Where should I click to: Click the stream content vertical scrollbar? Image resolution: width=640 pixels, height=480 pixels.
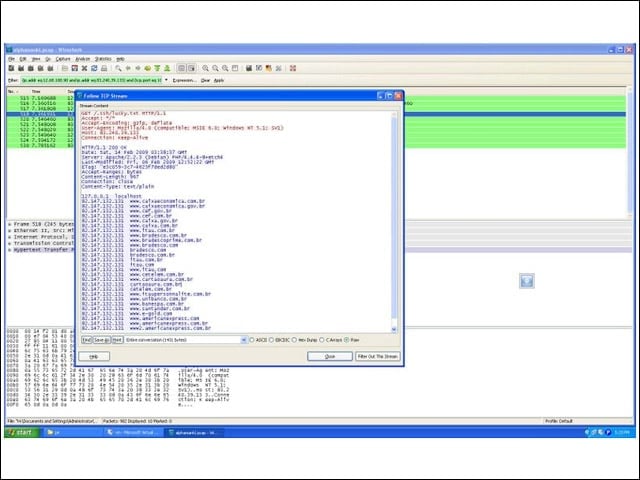394,222
